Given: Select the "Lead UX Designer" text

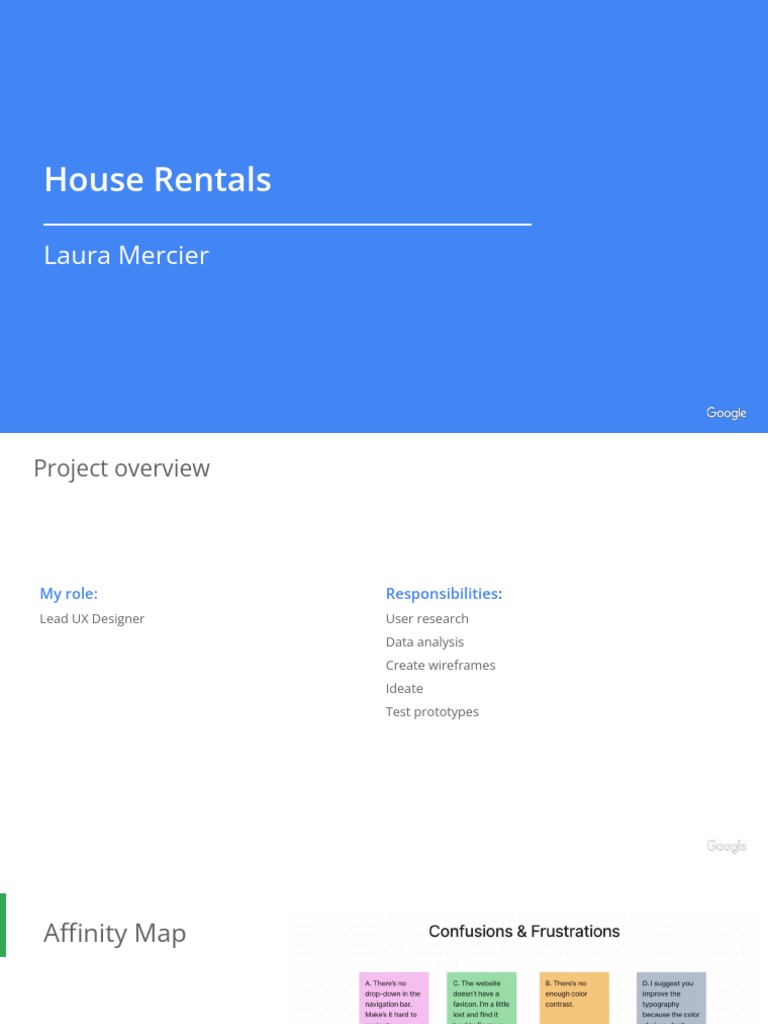Looking at the screenshot, I should pos(92,618).
